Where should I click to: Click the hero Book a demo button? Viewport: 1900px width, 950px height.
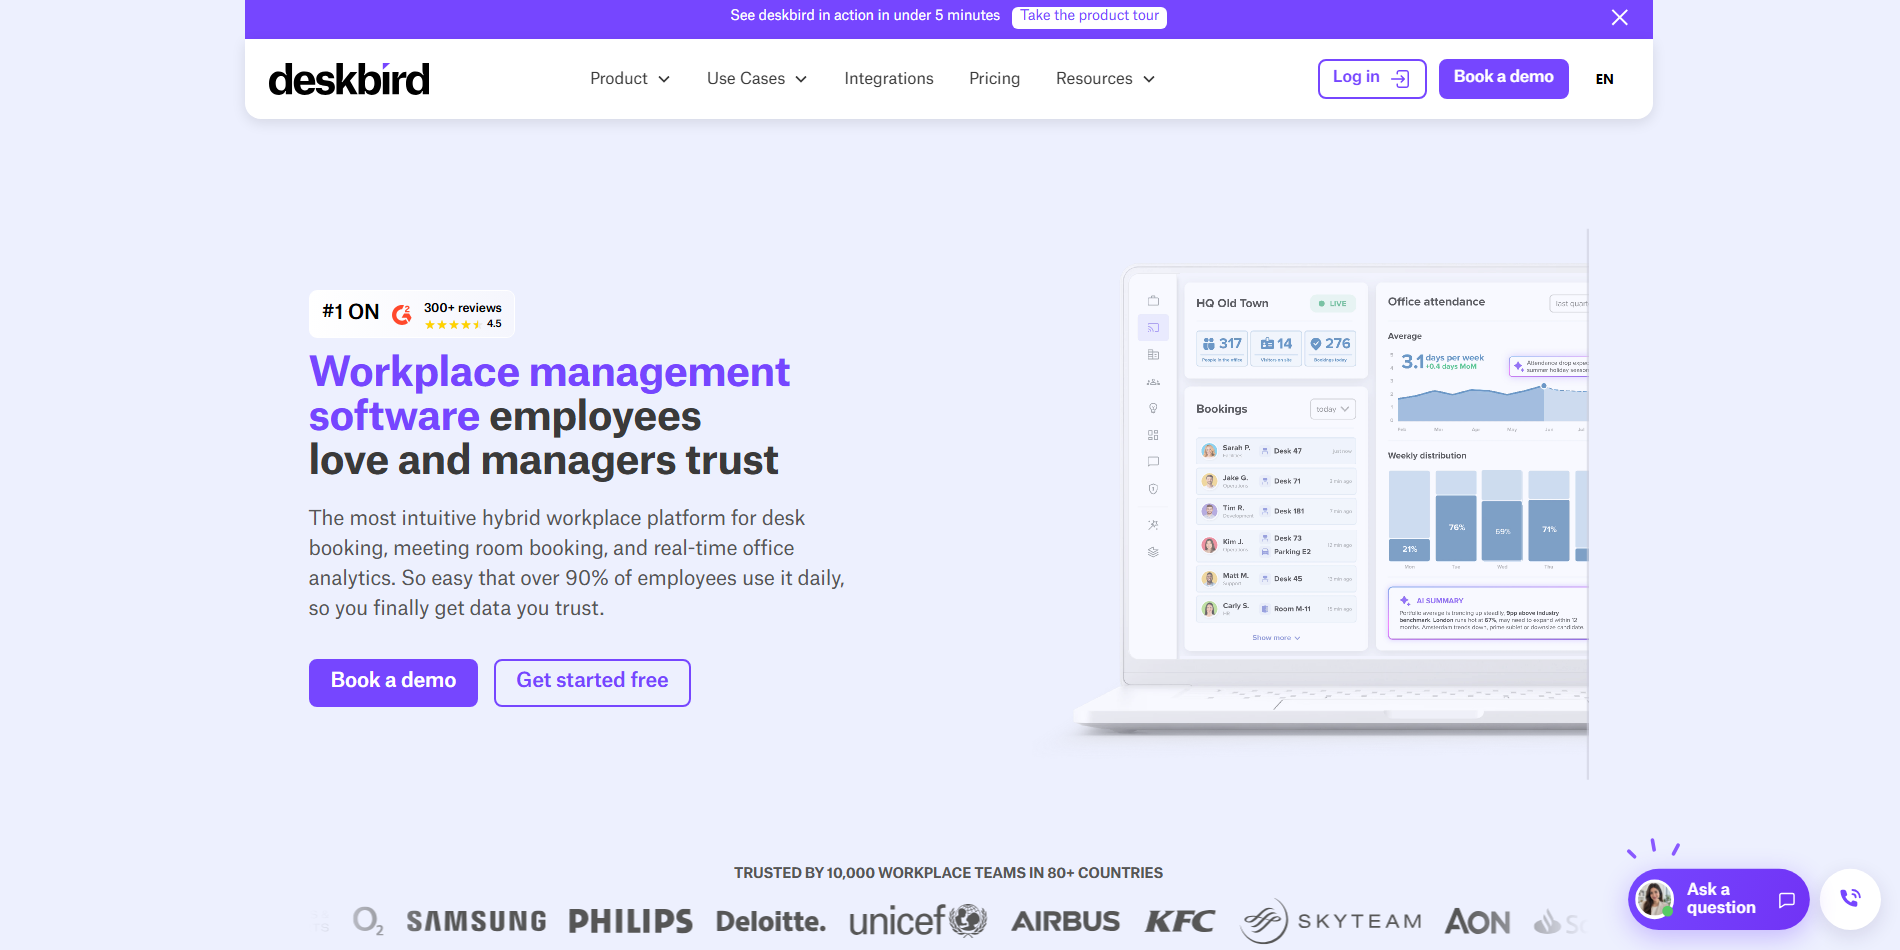[393, 682]
